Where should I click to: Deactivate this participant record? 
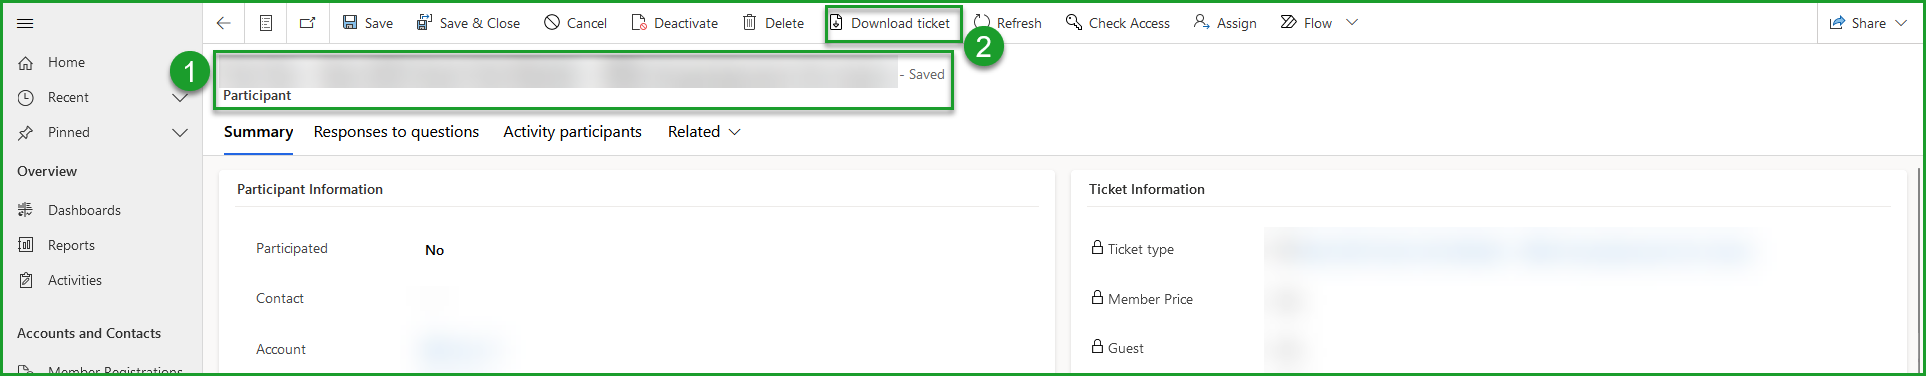click(675, 23)
